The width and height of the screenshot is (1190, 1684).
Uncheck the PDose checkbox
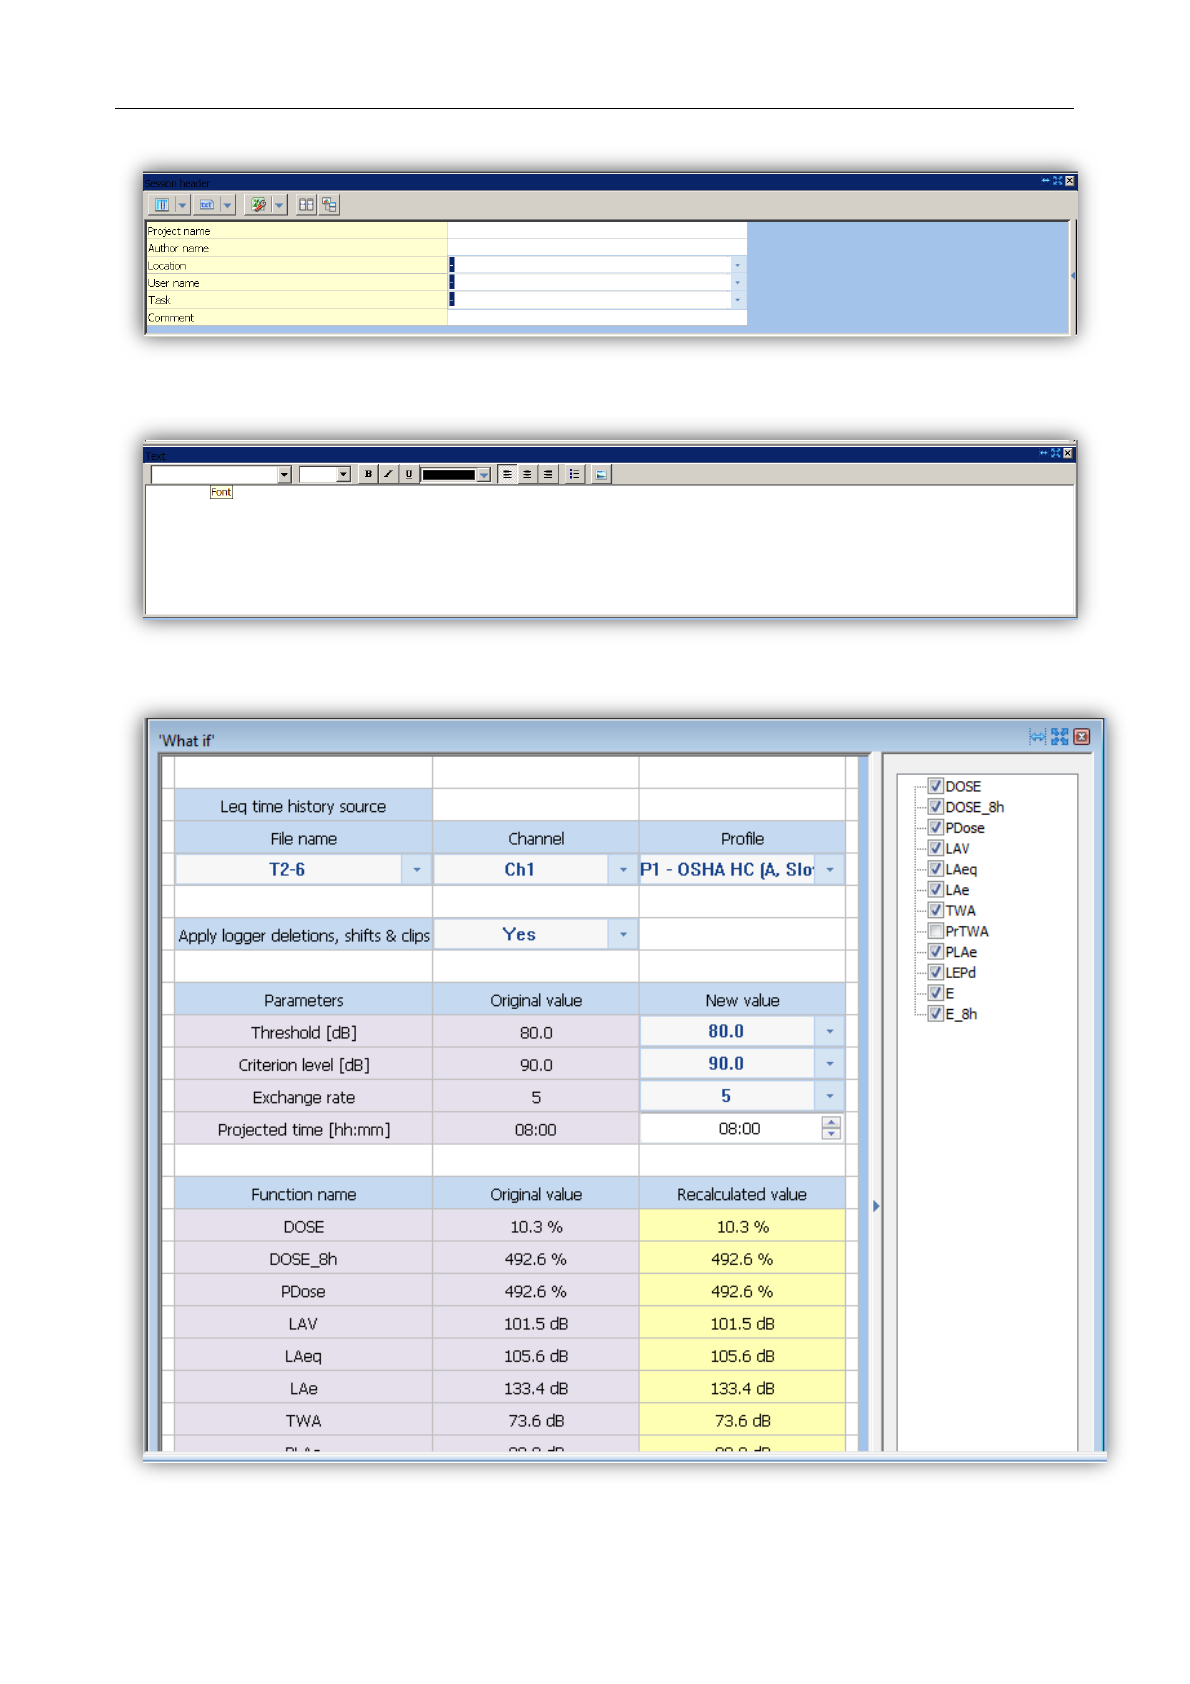point(936,827)
